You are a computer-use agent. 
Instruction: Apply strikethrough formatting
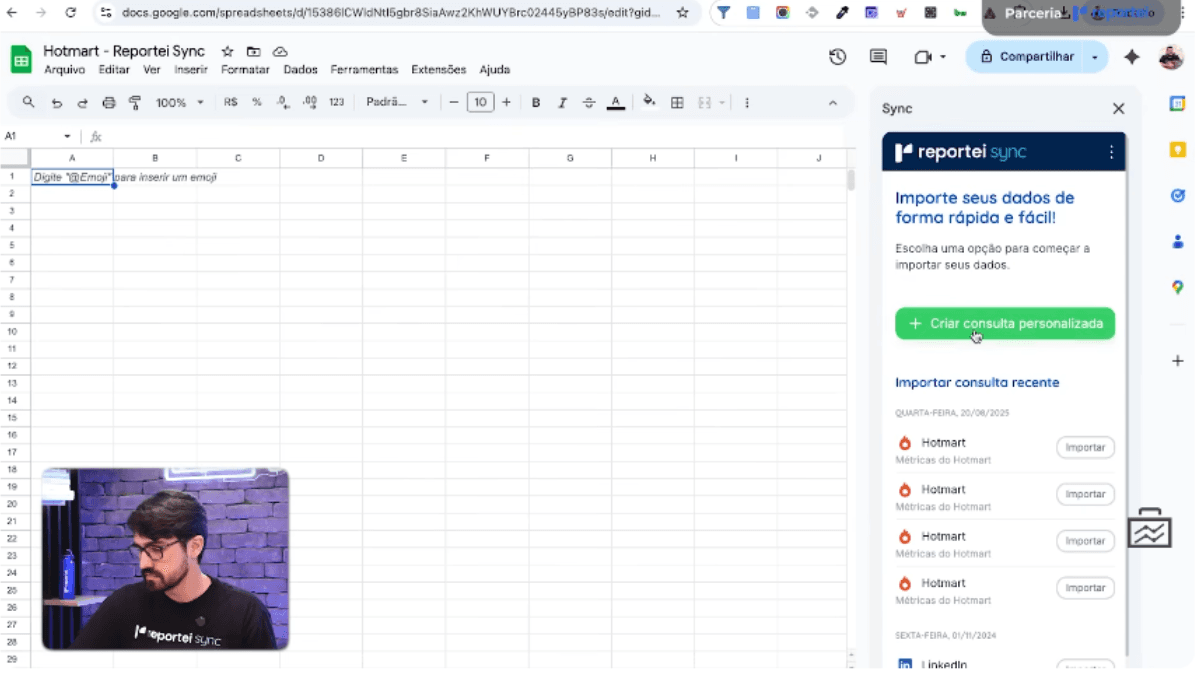(588, 102)
